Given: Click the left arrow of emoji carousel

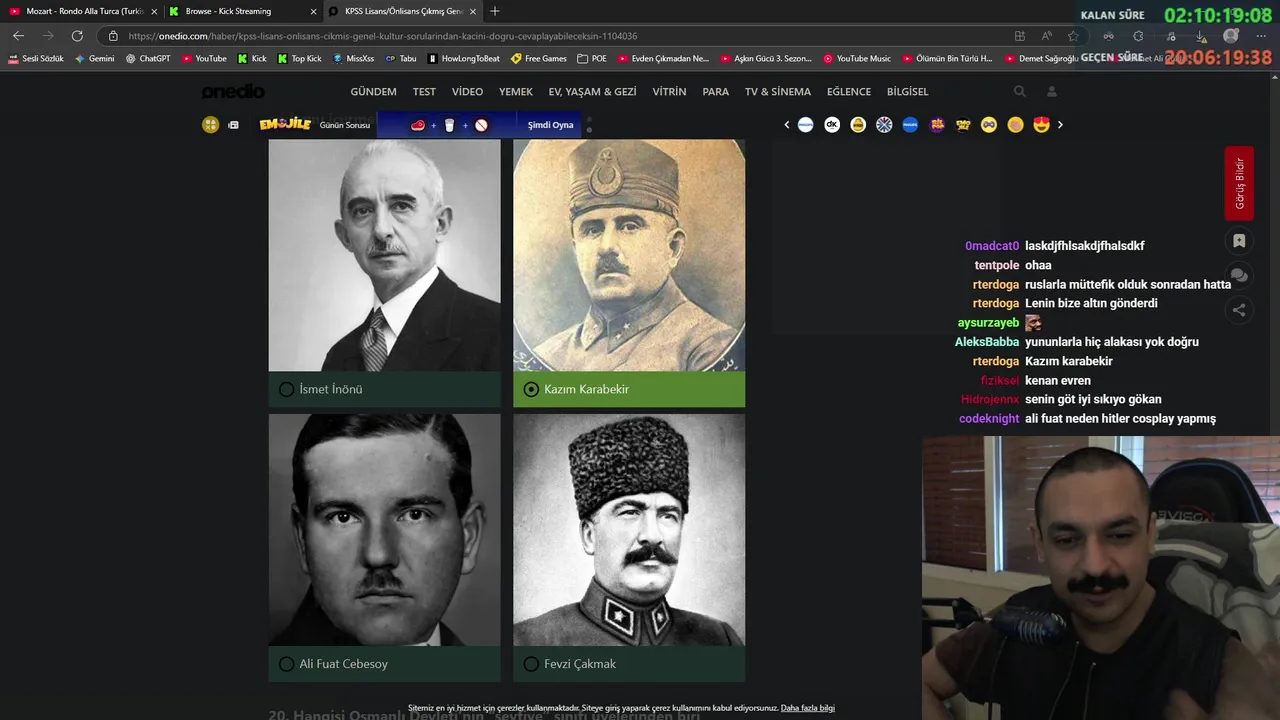Looking at the screenshot, I should tap(787, 125).
